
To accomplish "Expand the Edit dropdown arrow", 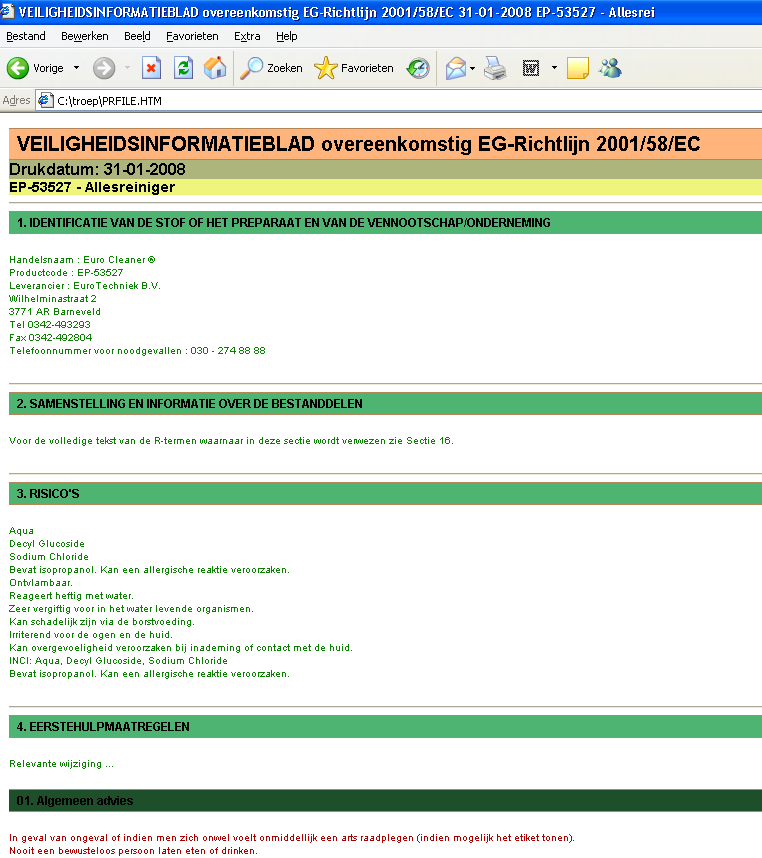I will pos(554,68).
